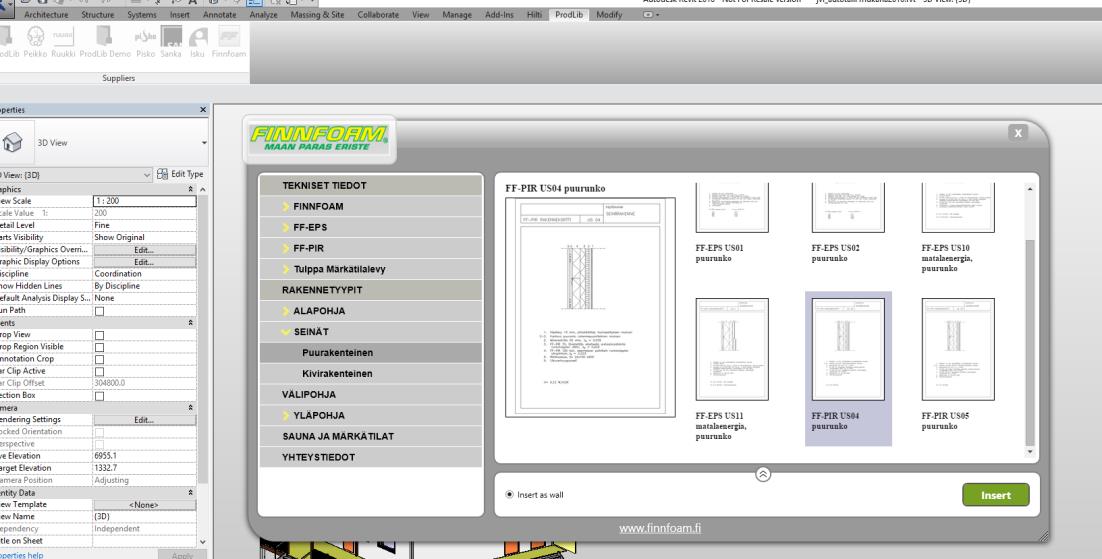Click the 3D View house icon
Image resolution: width=1102 pixels, height=559 pixels.
point(13,143)
